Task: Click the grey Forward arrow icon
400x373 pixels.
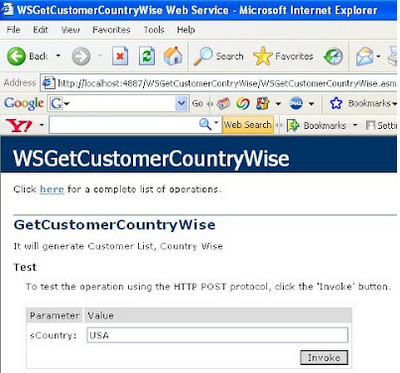Action: (x=81, y=56)
